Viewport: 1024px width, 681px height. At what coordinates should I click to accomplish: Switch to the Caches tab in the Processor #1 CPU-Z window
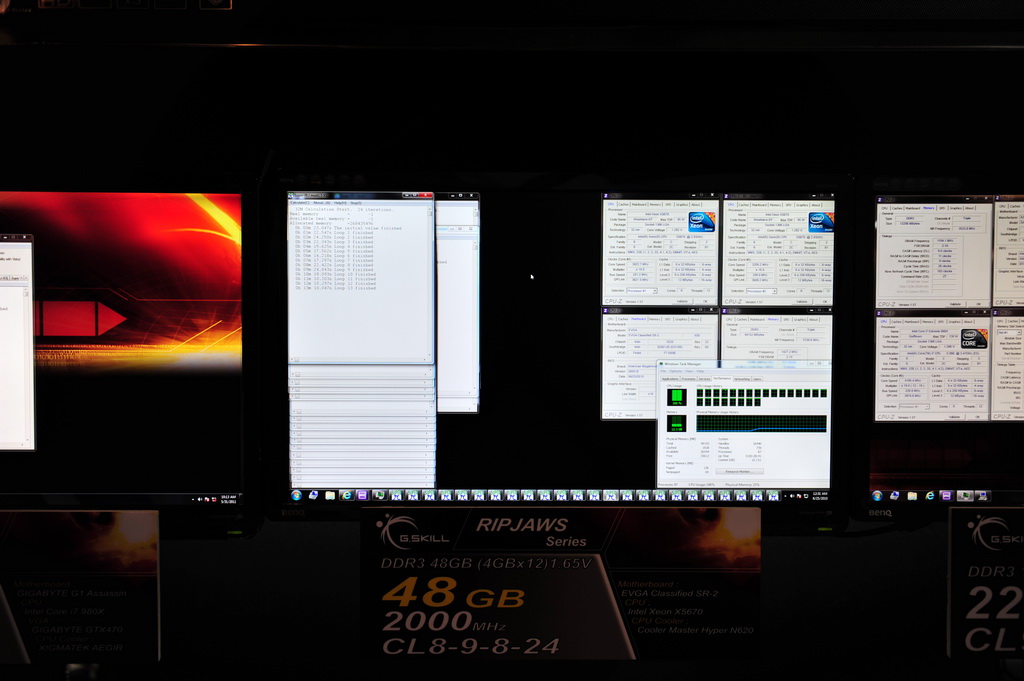pos(624,204)
